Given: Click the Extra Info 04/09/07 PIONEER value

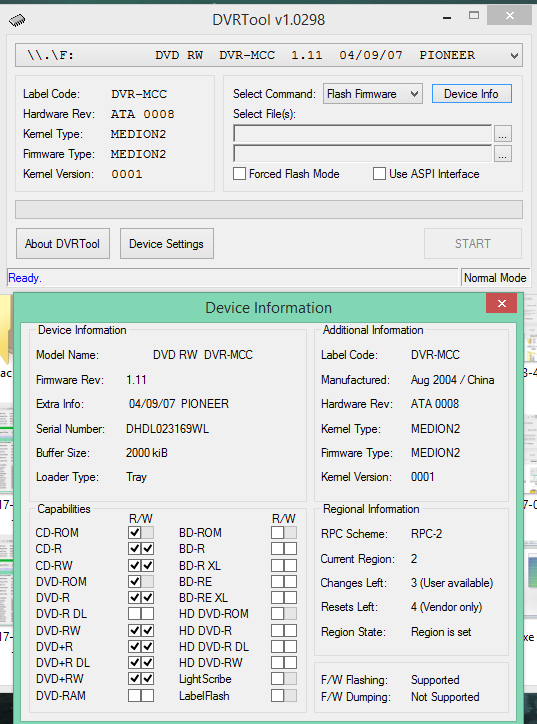Looking at the screenshot, I should (x=179, y=404).
